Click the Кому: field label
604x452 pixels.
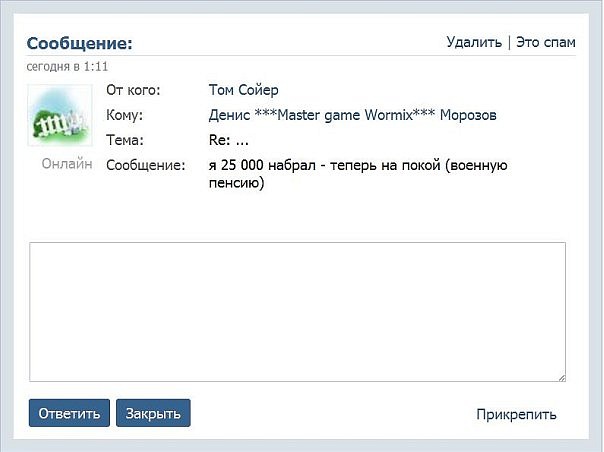[124, 115]
